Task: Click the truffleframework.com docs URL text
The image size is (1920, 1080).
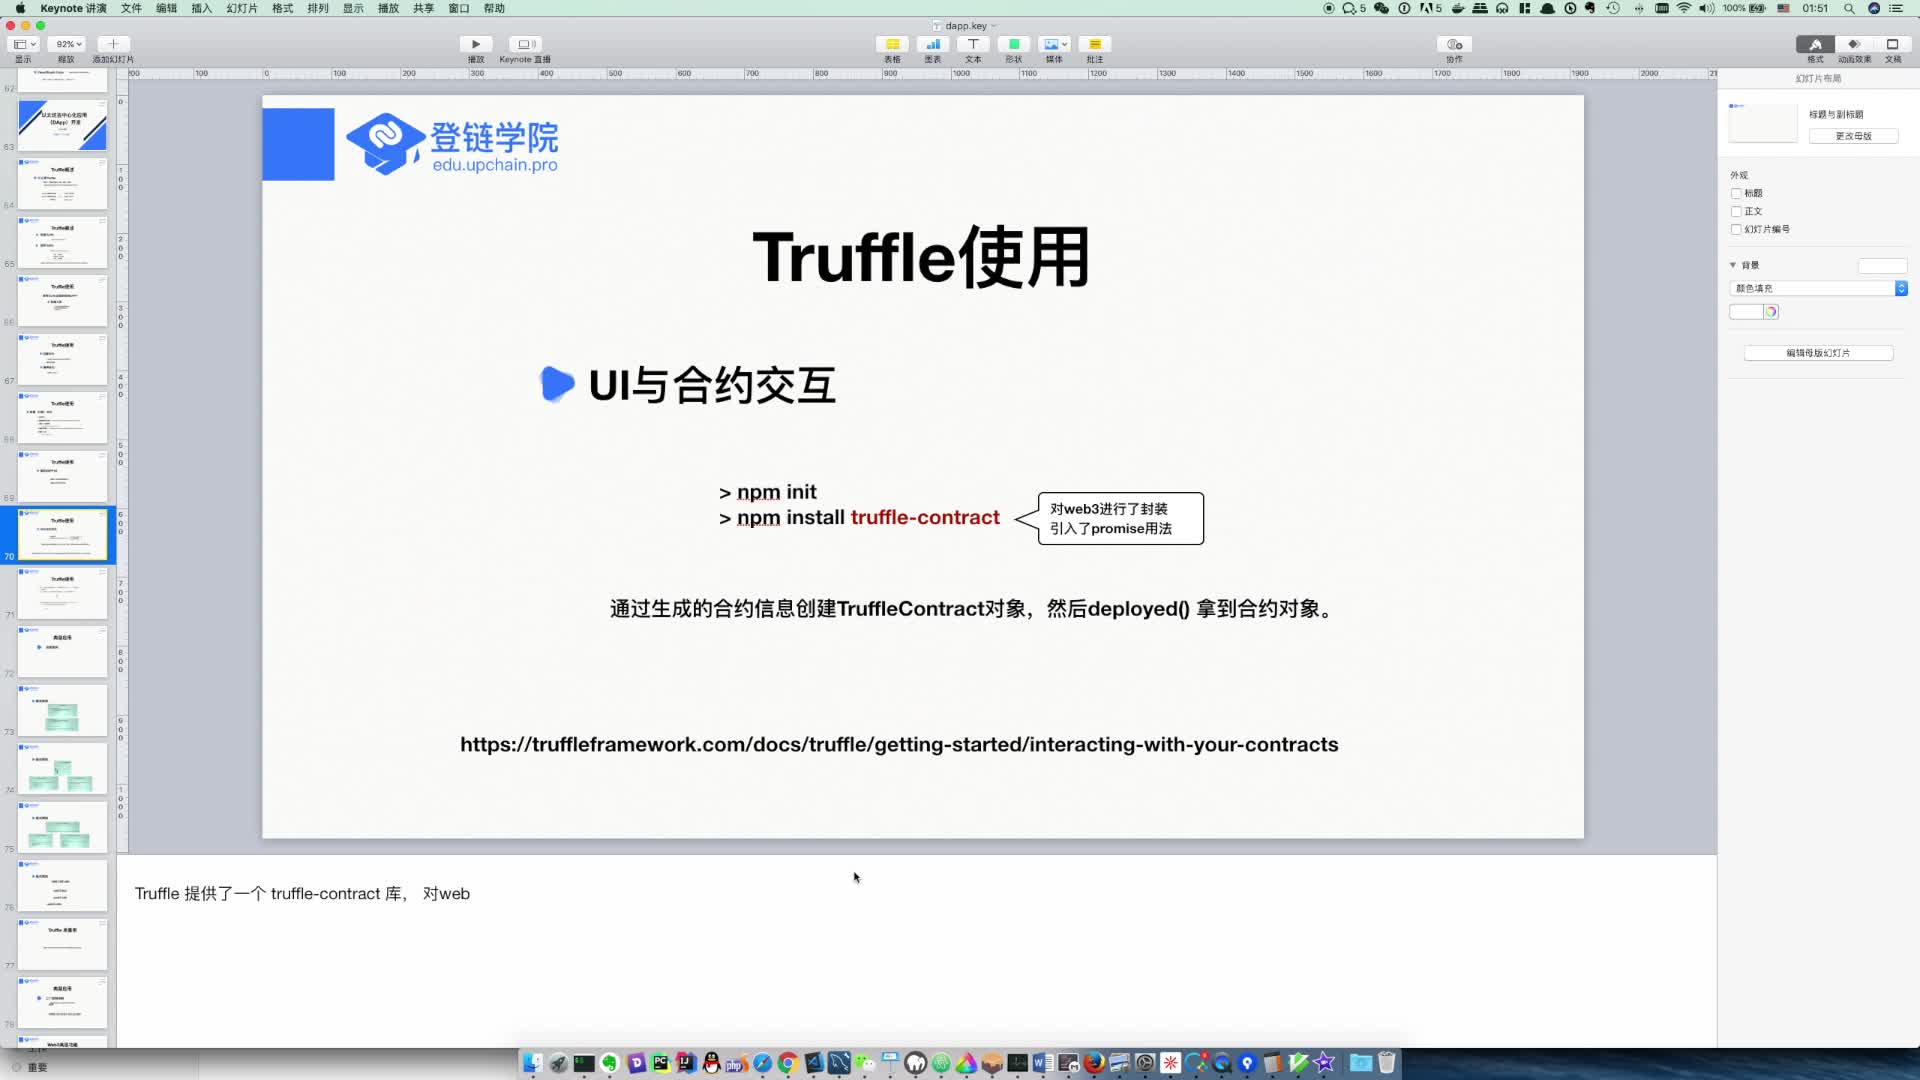Action: point(899,744)
